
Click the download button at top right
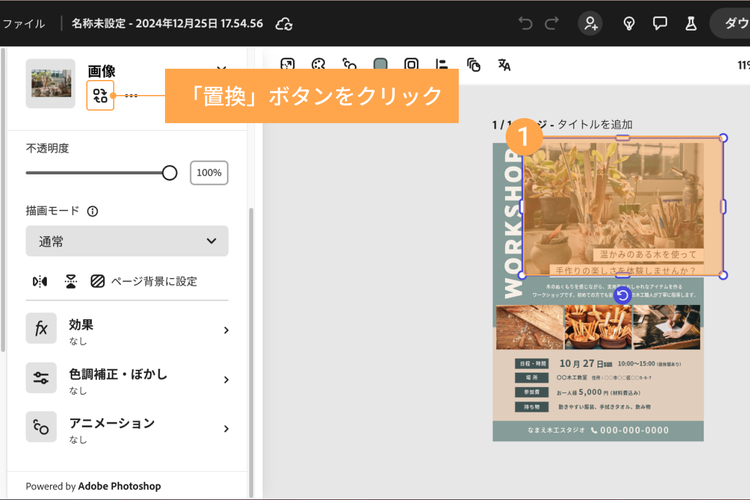730,23
